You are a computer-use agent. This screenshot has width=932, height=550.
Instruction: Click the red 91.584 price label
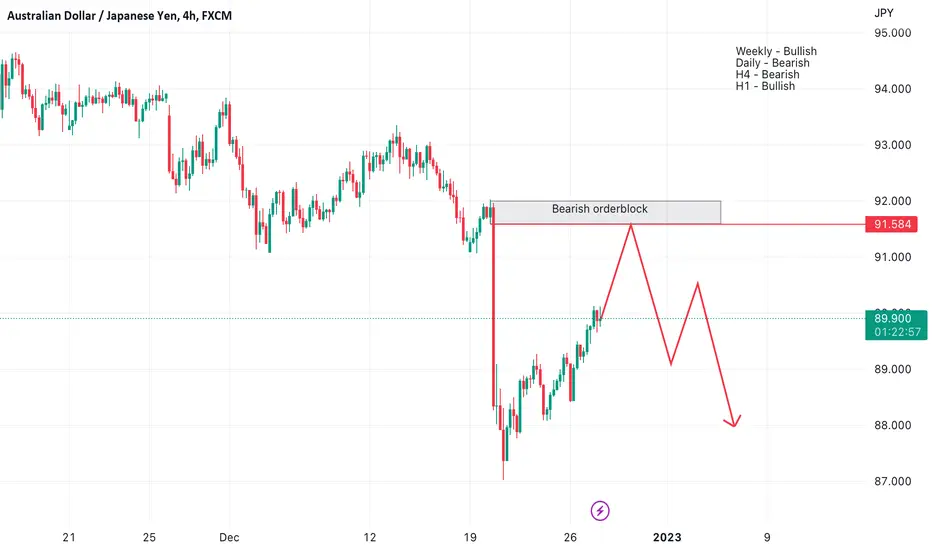tap(892, 224)
